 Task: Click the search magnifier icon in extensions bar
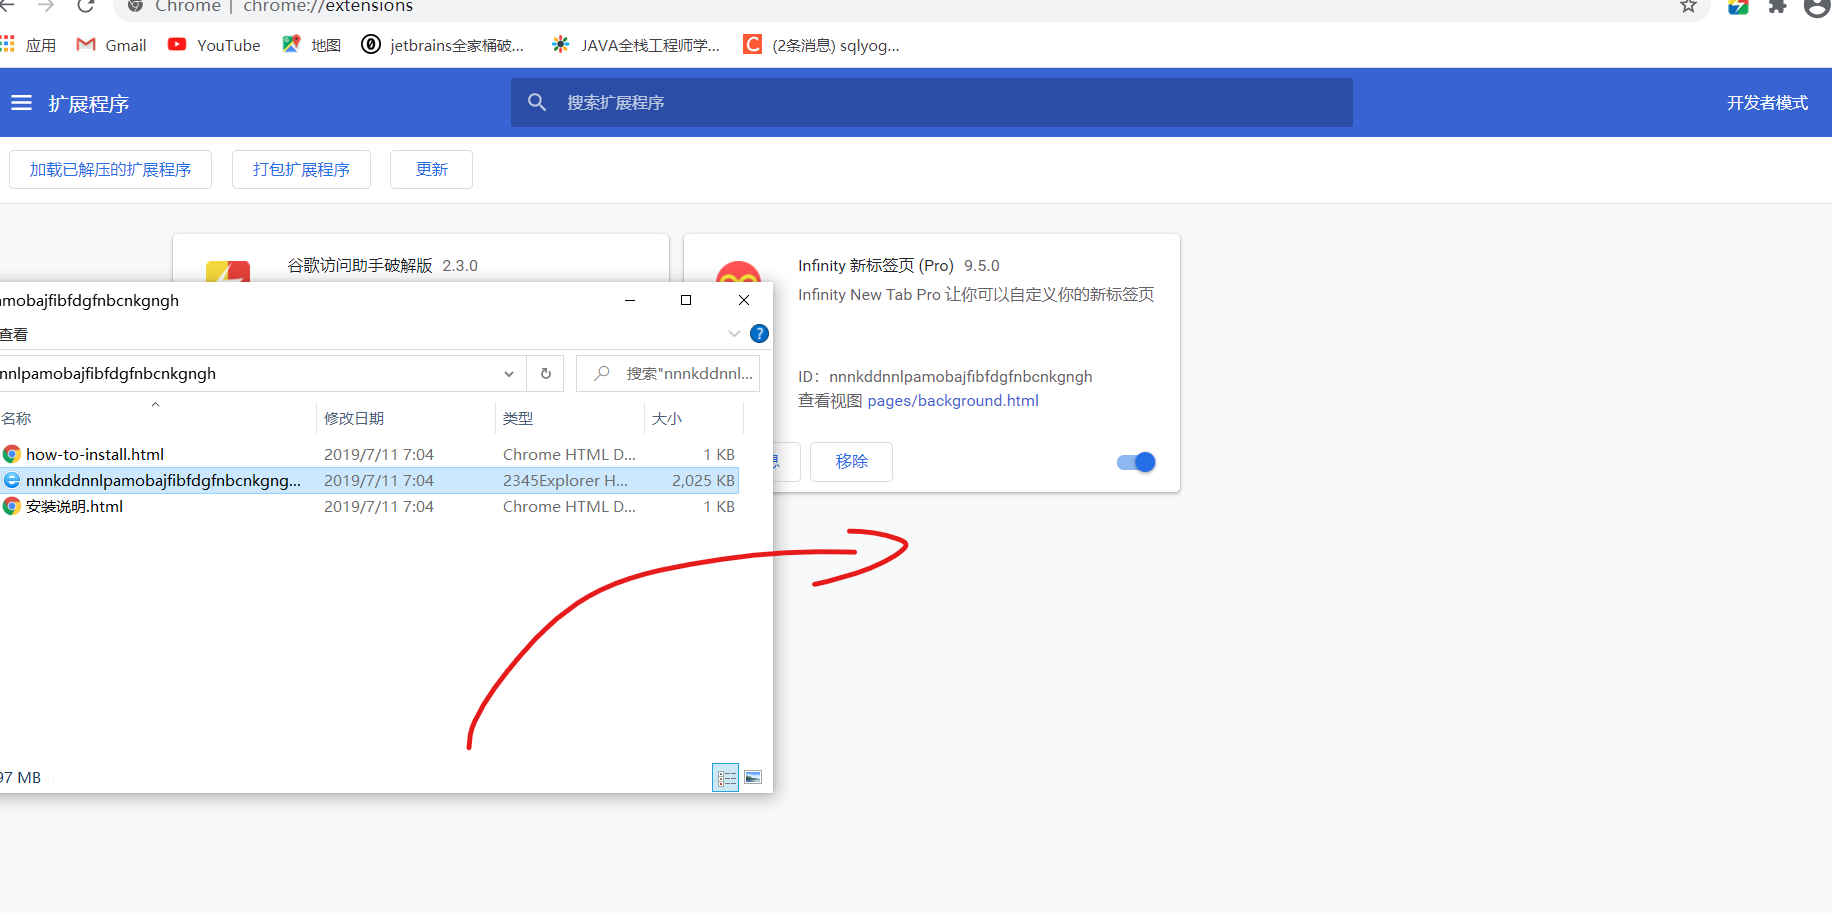pos(537,102)
